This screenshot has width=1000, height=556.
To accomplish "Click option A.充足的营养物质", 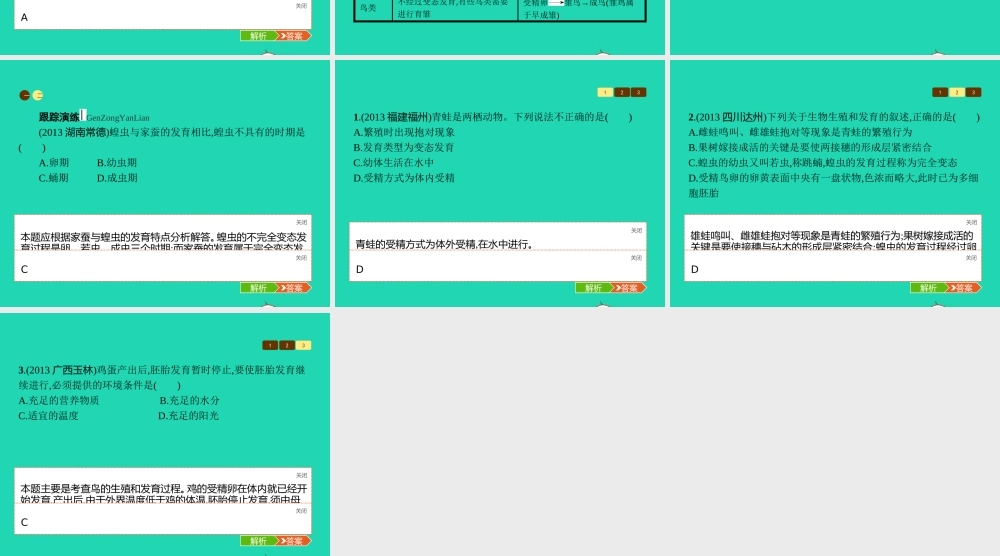I will (x=59, y=400).
